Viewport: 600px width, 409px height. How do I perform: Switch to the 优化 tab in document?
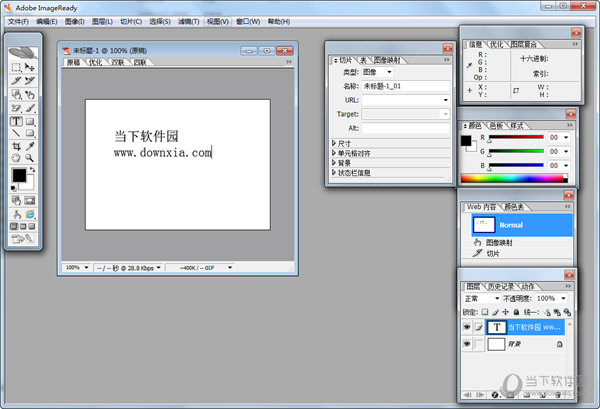tap(96, 62)
